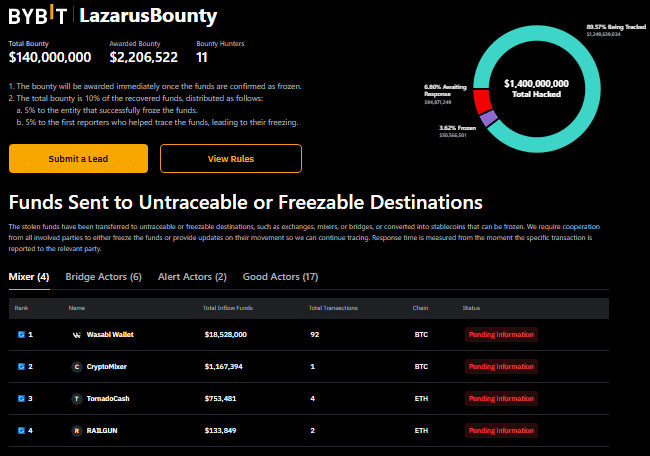Click the Wasabi Wallet logo icon
This screenshot has height=456, width=650.
[x=77, y=334]
